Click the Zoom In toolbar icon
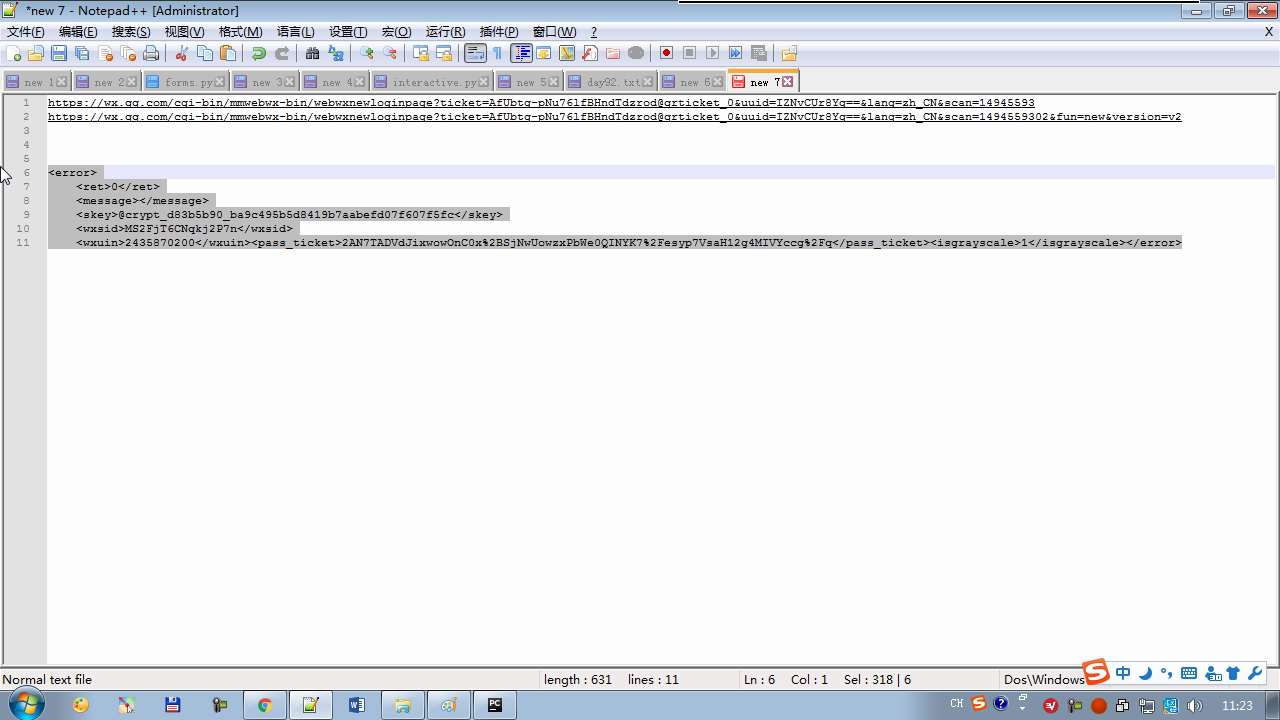The height and width of the screenshot is (720, 1280). pos(367,53)
